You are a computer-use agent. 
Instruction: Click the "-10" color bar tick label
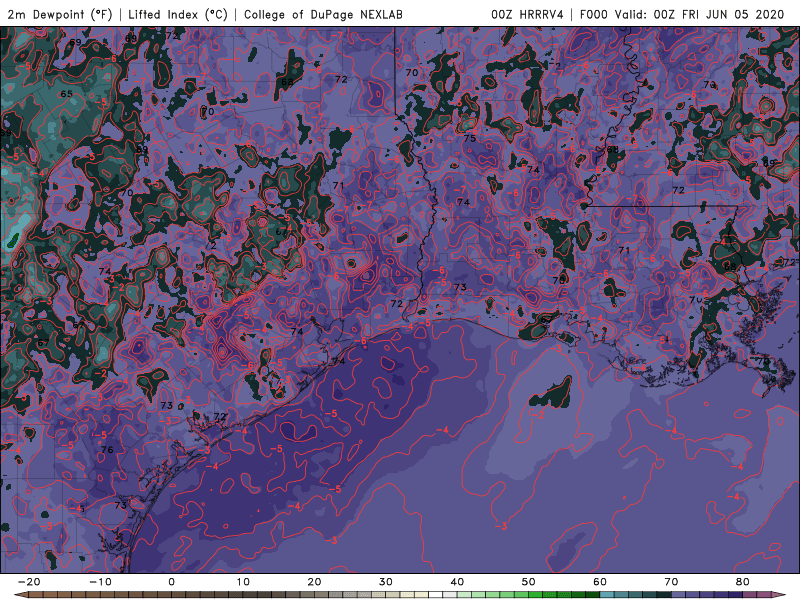point(100,582)
